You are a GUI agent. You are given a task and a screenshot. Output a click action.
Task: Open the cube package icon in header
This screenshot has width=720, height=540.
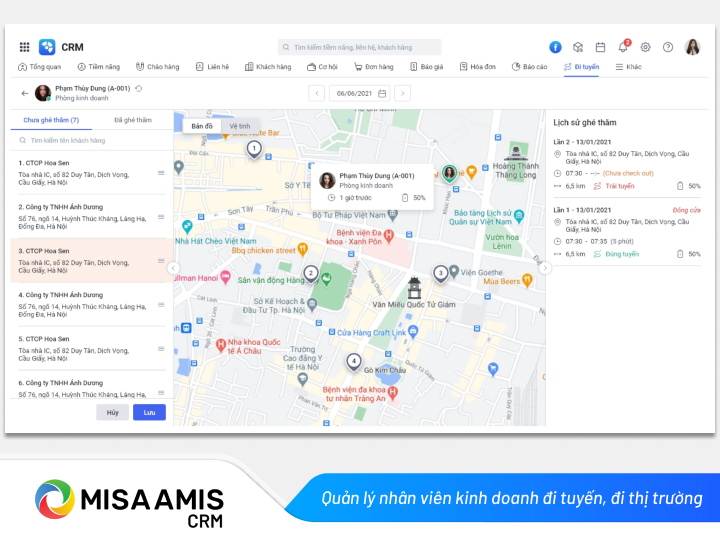(x=578, y=47)
